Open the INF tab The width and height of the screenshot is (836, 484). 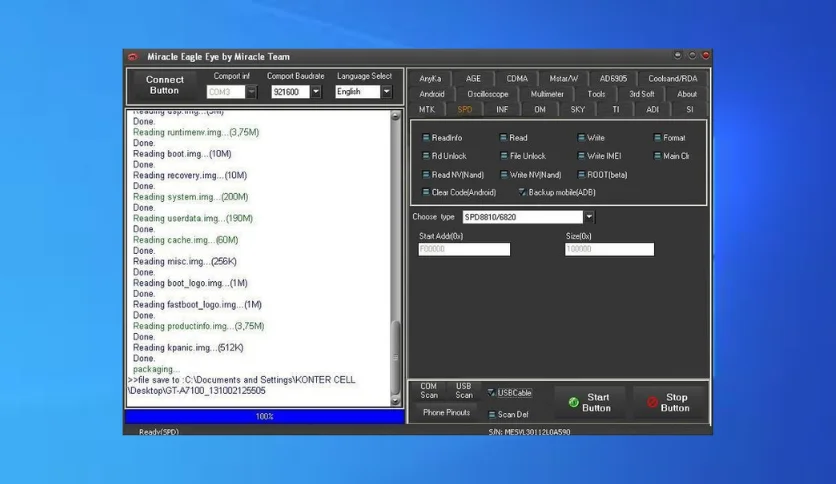502,109
